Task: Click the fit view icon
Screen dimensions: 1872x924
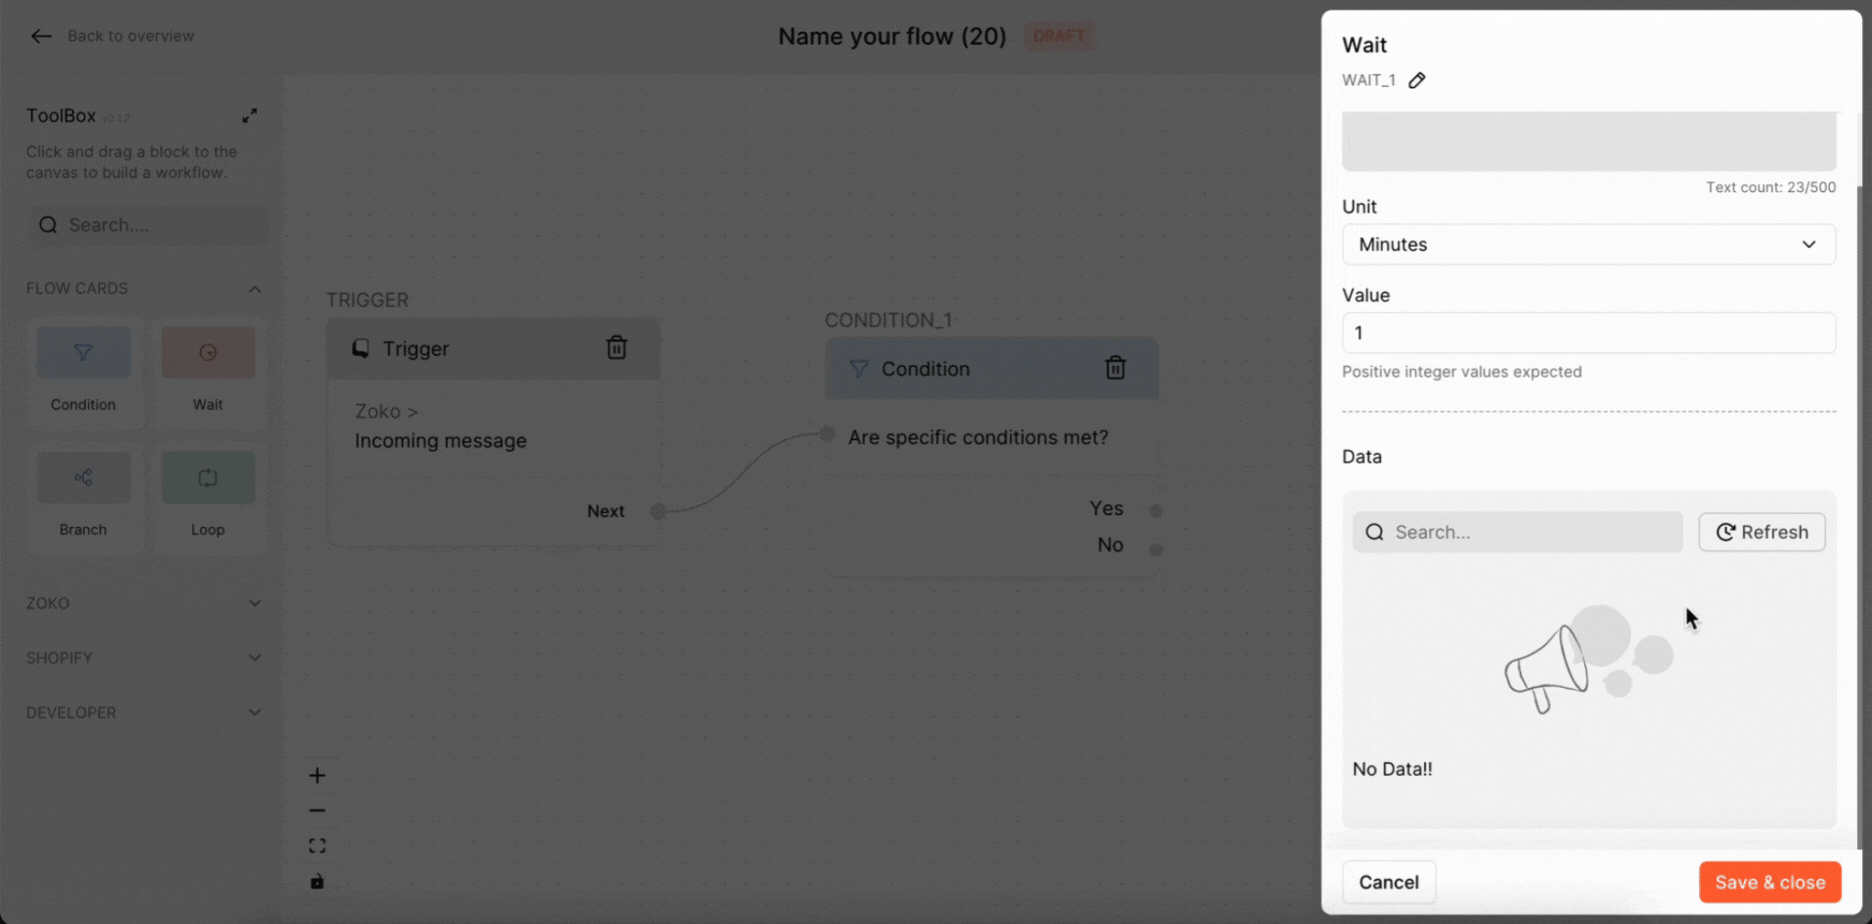Action: coord(317,846)
